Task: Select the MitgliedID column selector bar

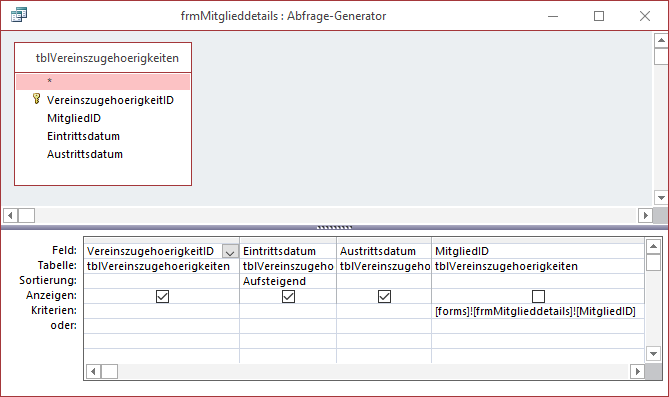Action: click(x=538, y=240)
